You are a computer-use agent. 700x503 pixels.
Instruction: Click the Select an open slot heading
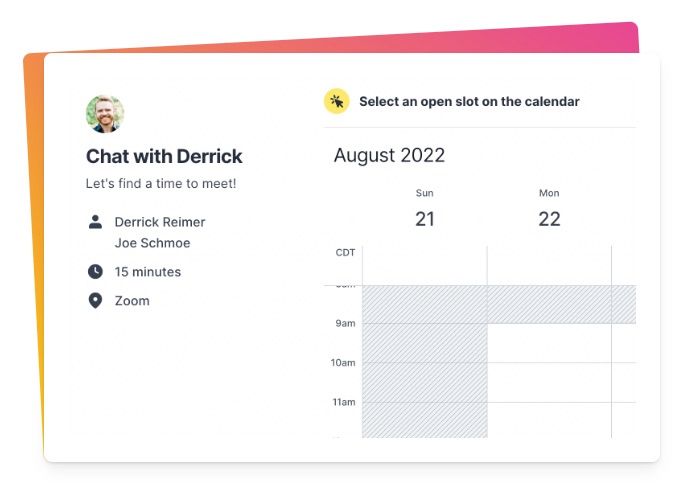click(469, 101)
